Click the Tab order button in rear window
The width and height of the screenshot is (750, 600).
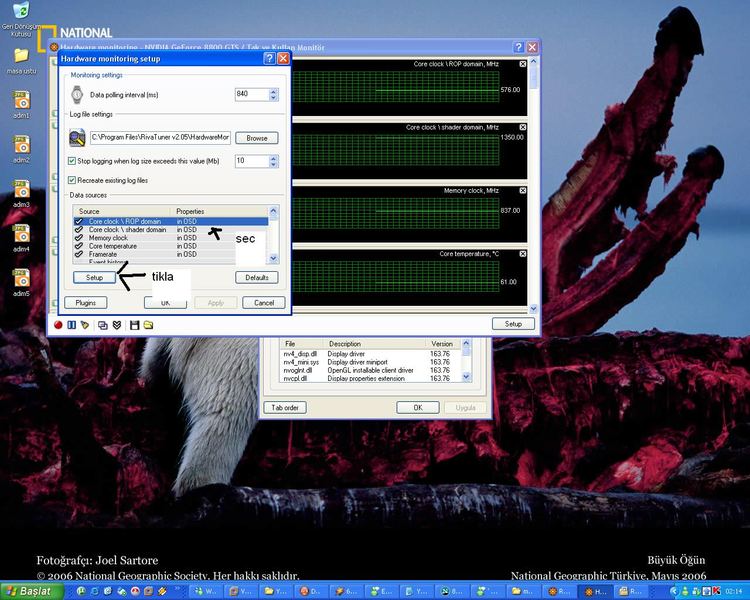pyautogui.click(x=285, y=408)
